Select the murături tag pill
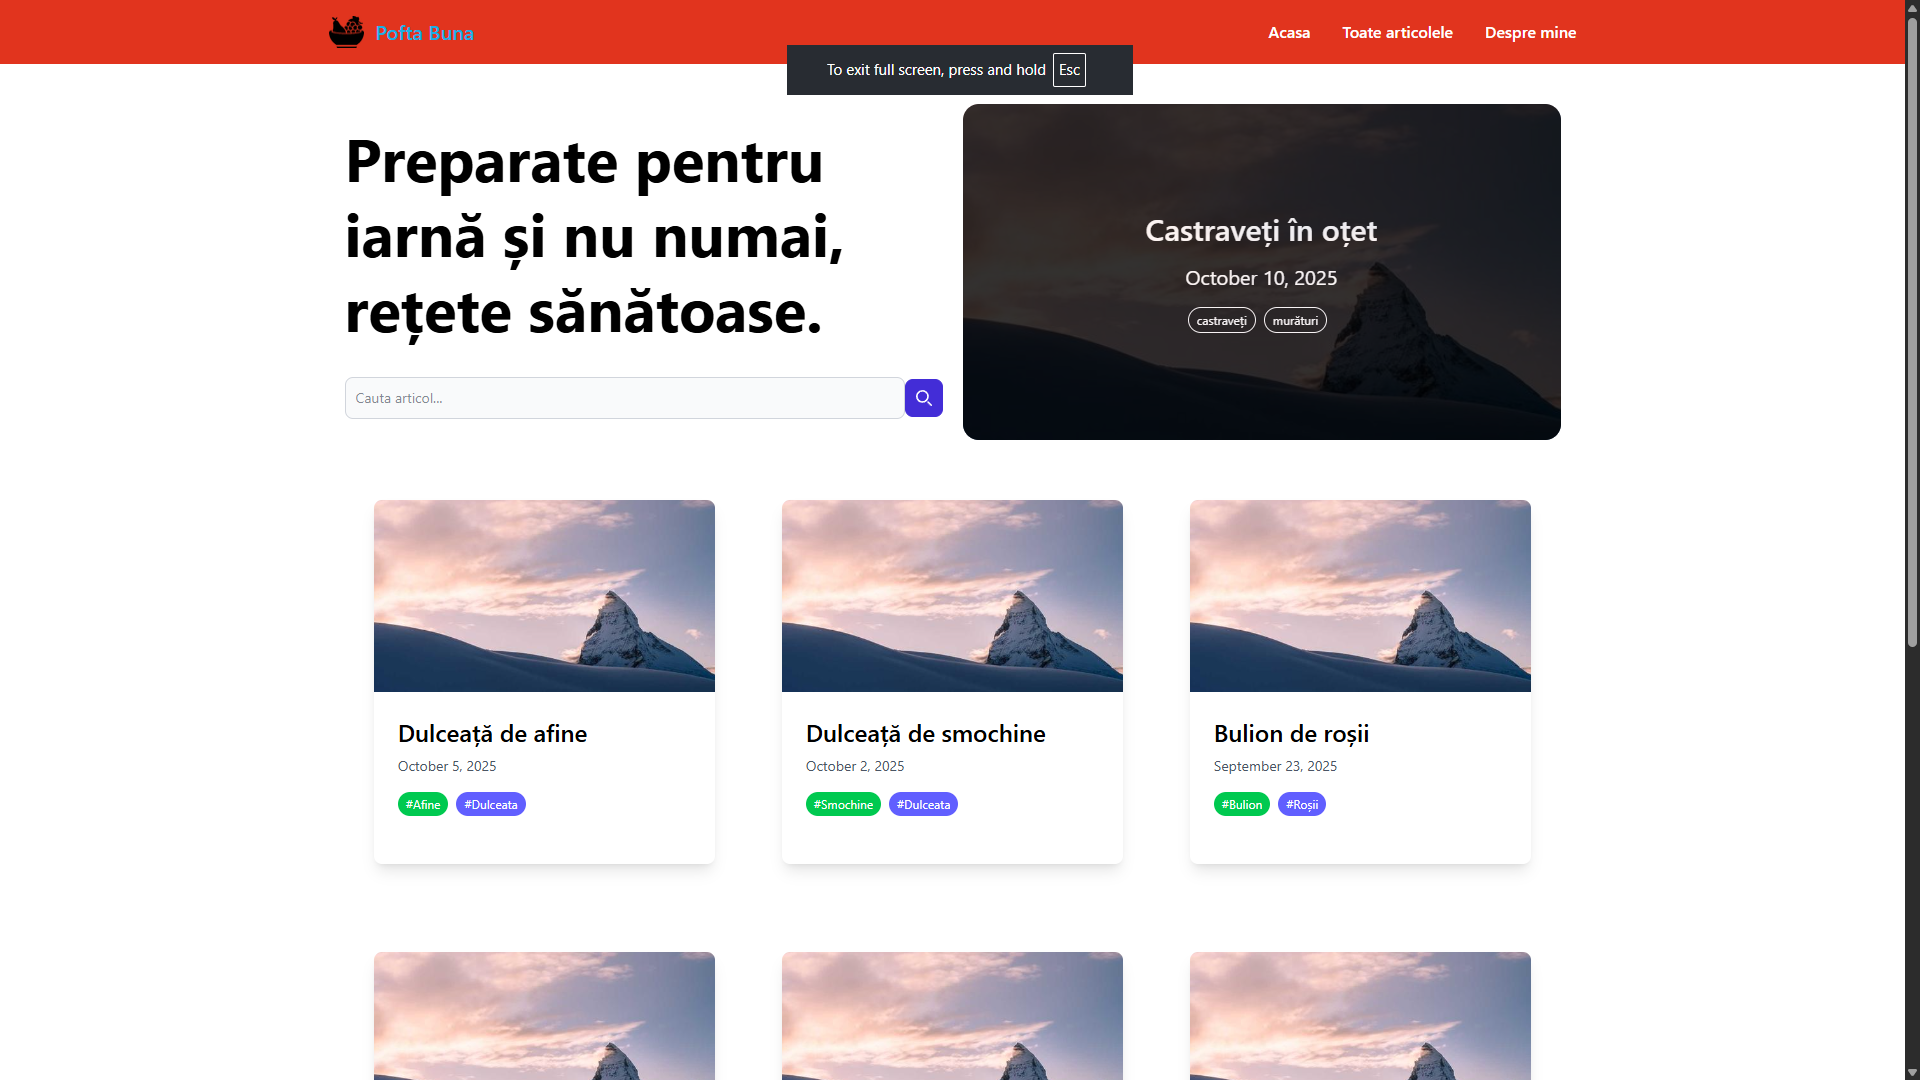 click(1295, 321)
